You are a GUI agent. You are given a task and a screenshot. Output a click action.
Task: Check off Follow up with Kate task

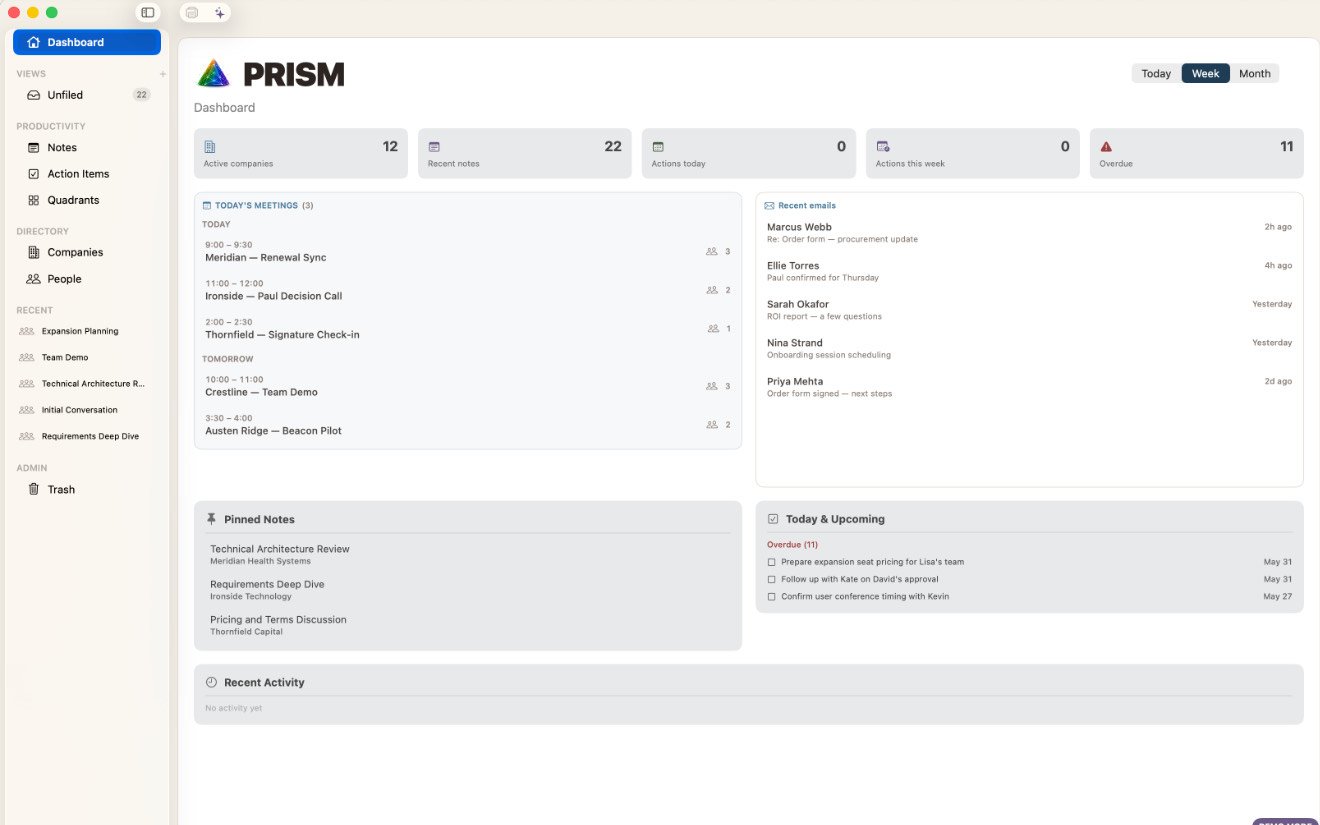771,579
